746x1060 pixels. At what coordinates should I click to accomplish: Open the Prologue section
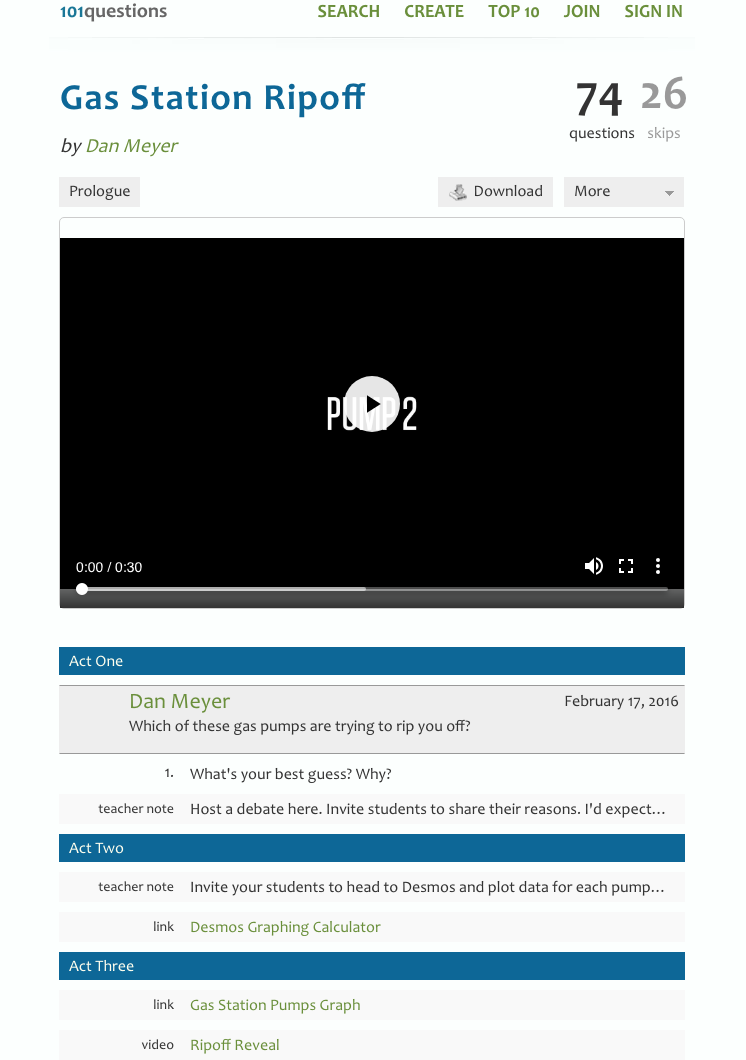[99, 192]
